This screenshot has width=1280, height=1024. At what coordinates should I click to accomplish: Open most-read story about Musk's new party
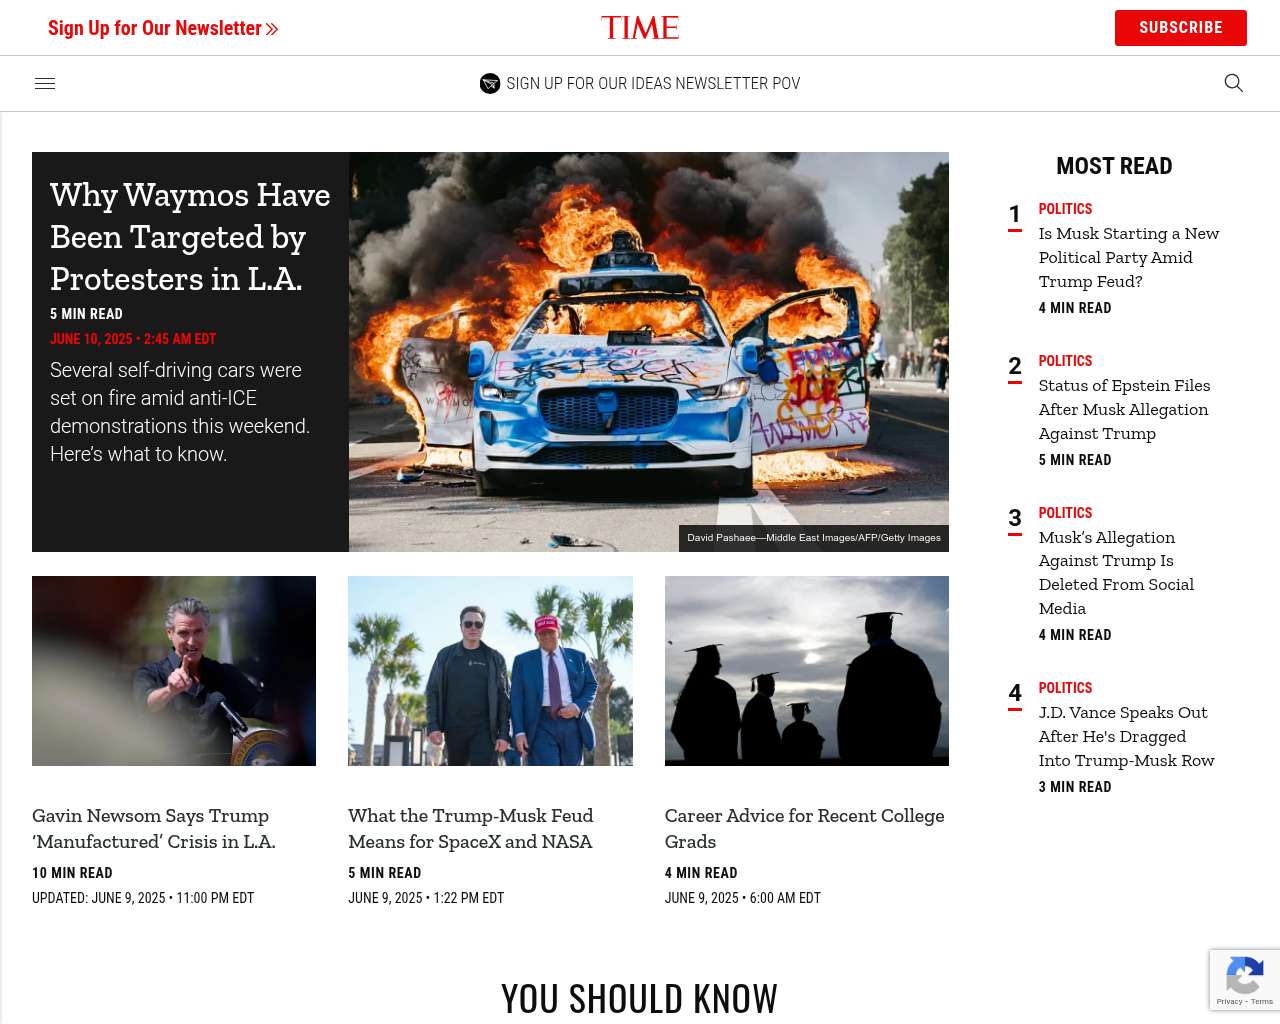pos(1128,257)
